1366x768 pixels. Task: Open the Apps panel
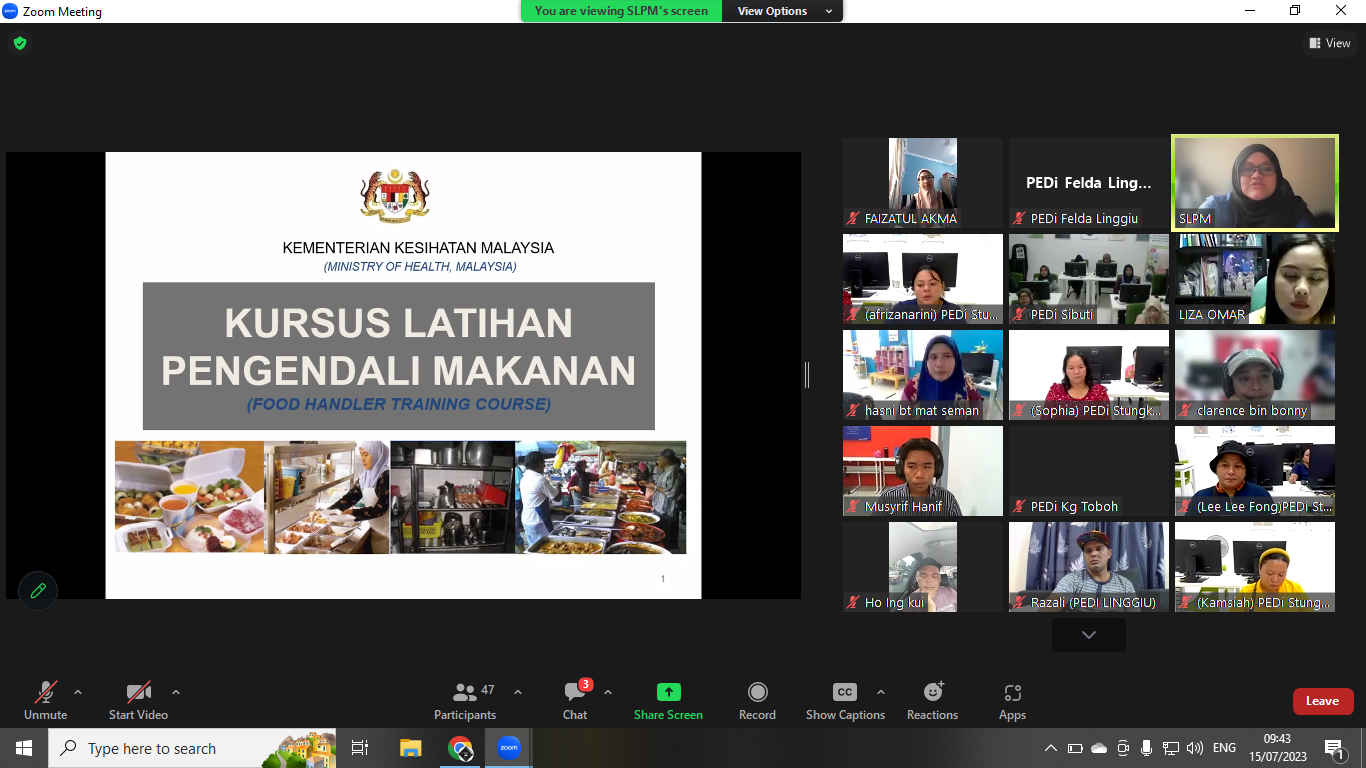[x=1012, y=692]
